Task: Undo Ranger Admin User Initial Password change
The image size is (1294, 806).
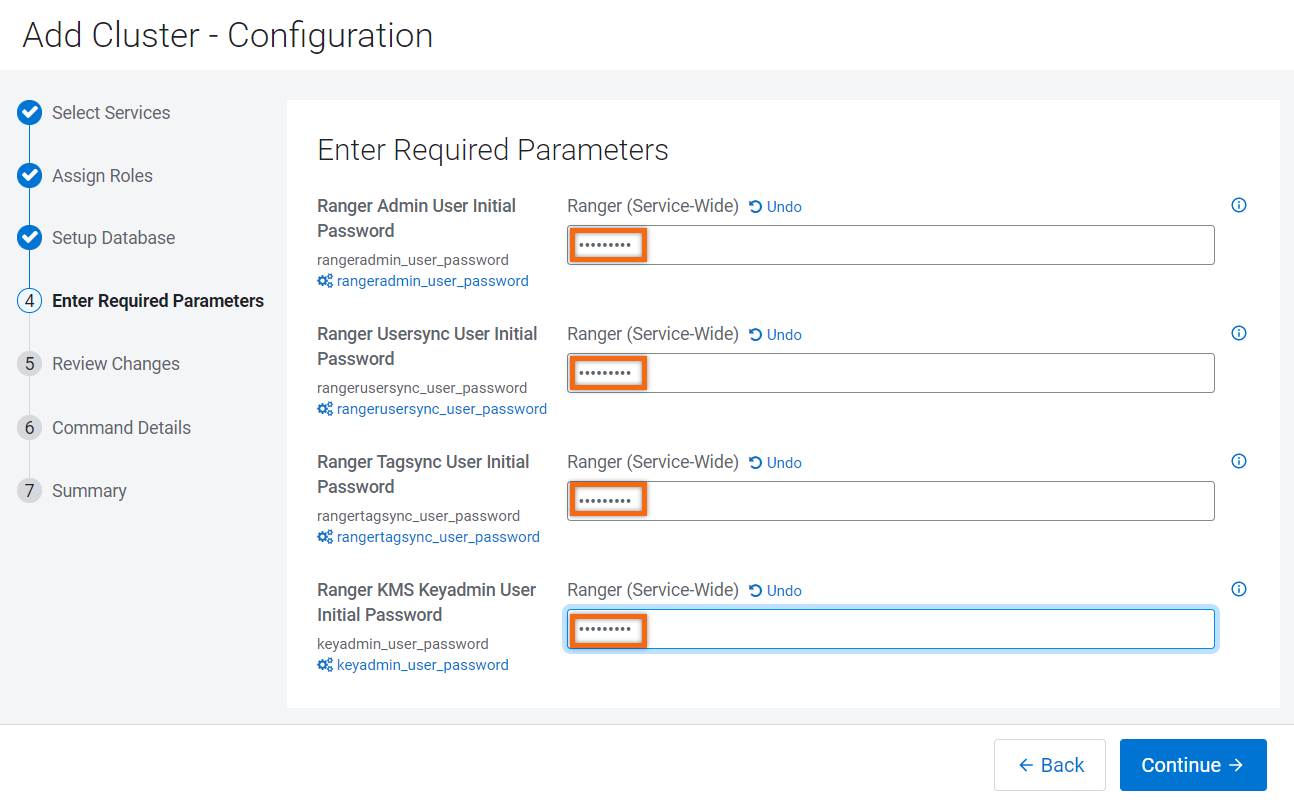Action: click(775, 207)
